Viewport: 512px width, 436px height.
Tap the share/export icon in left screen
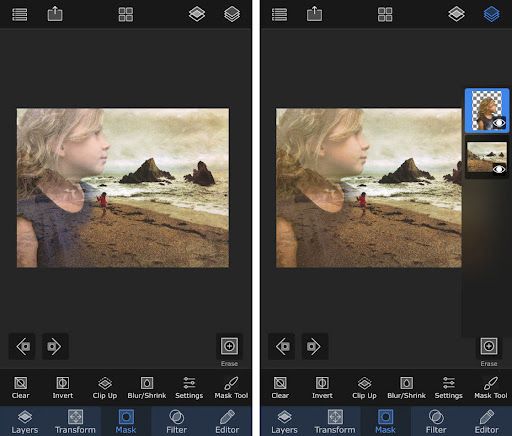point(55,14)
